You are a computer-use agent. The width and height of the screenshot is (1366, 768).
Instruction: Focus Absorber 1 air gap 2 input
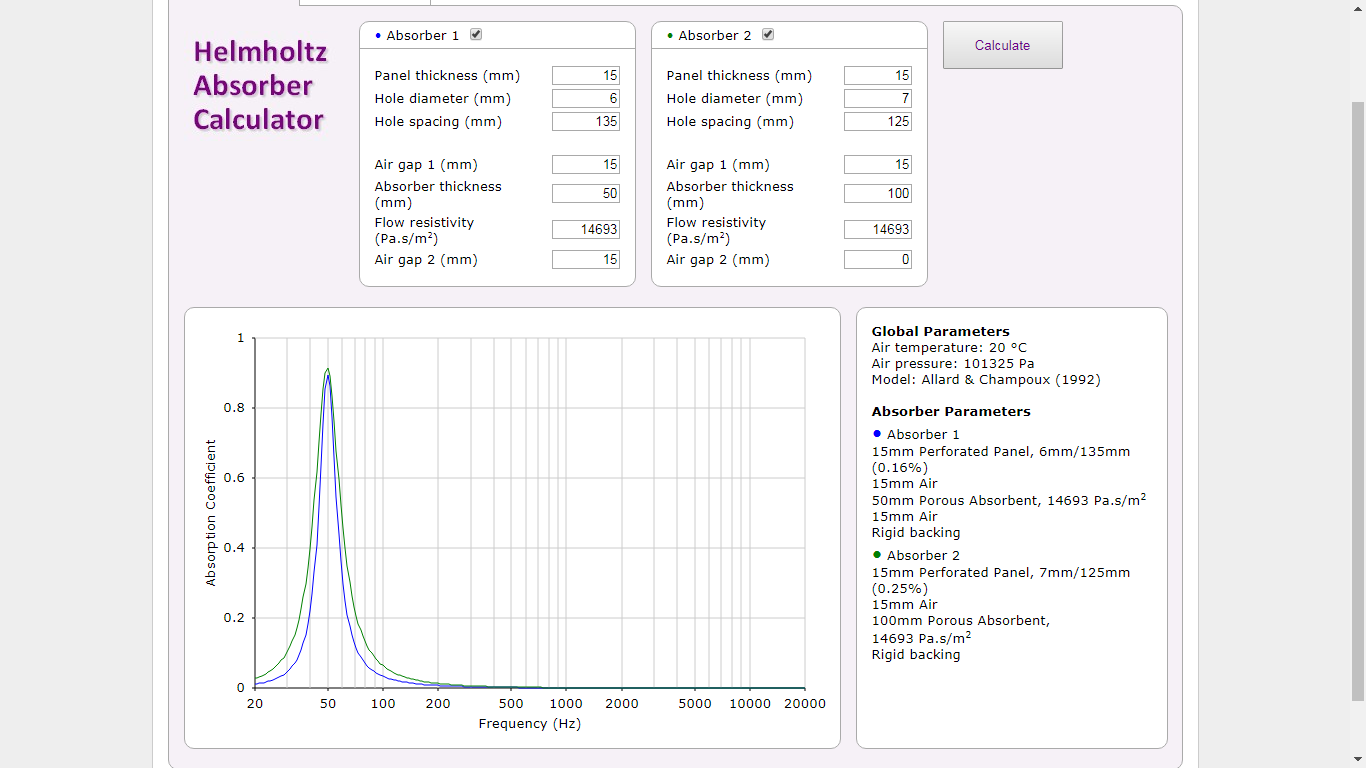(586, 260)
